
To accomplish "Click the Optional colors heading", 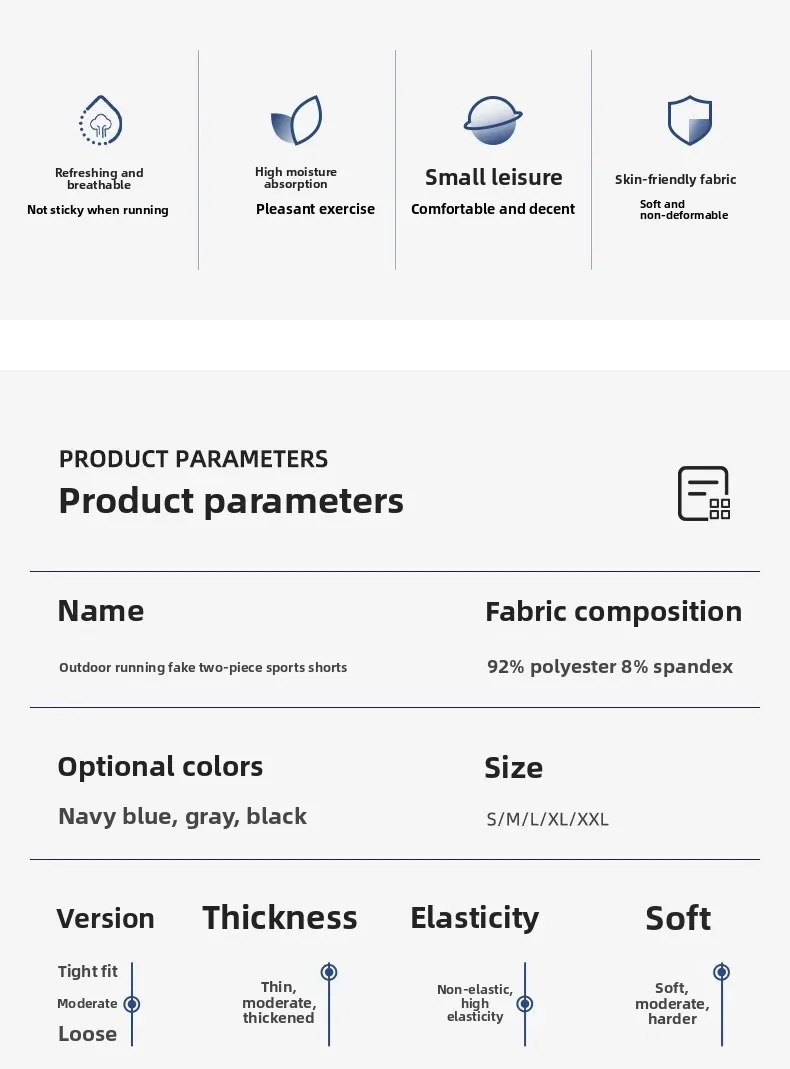I will pyautogui.click(x=160, y=767).
